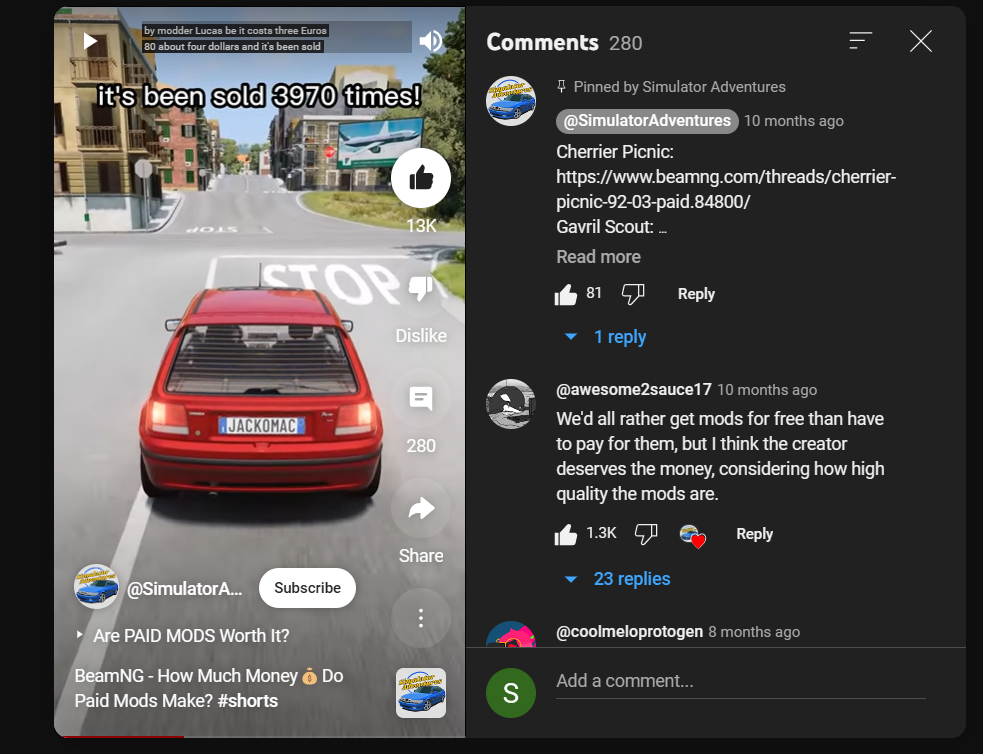
Task: Open the pinned commenter's avatar
Action: 511,102
